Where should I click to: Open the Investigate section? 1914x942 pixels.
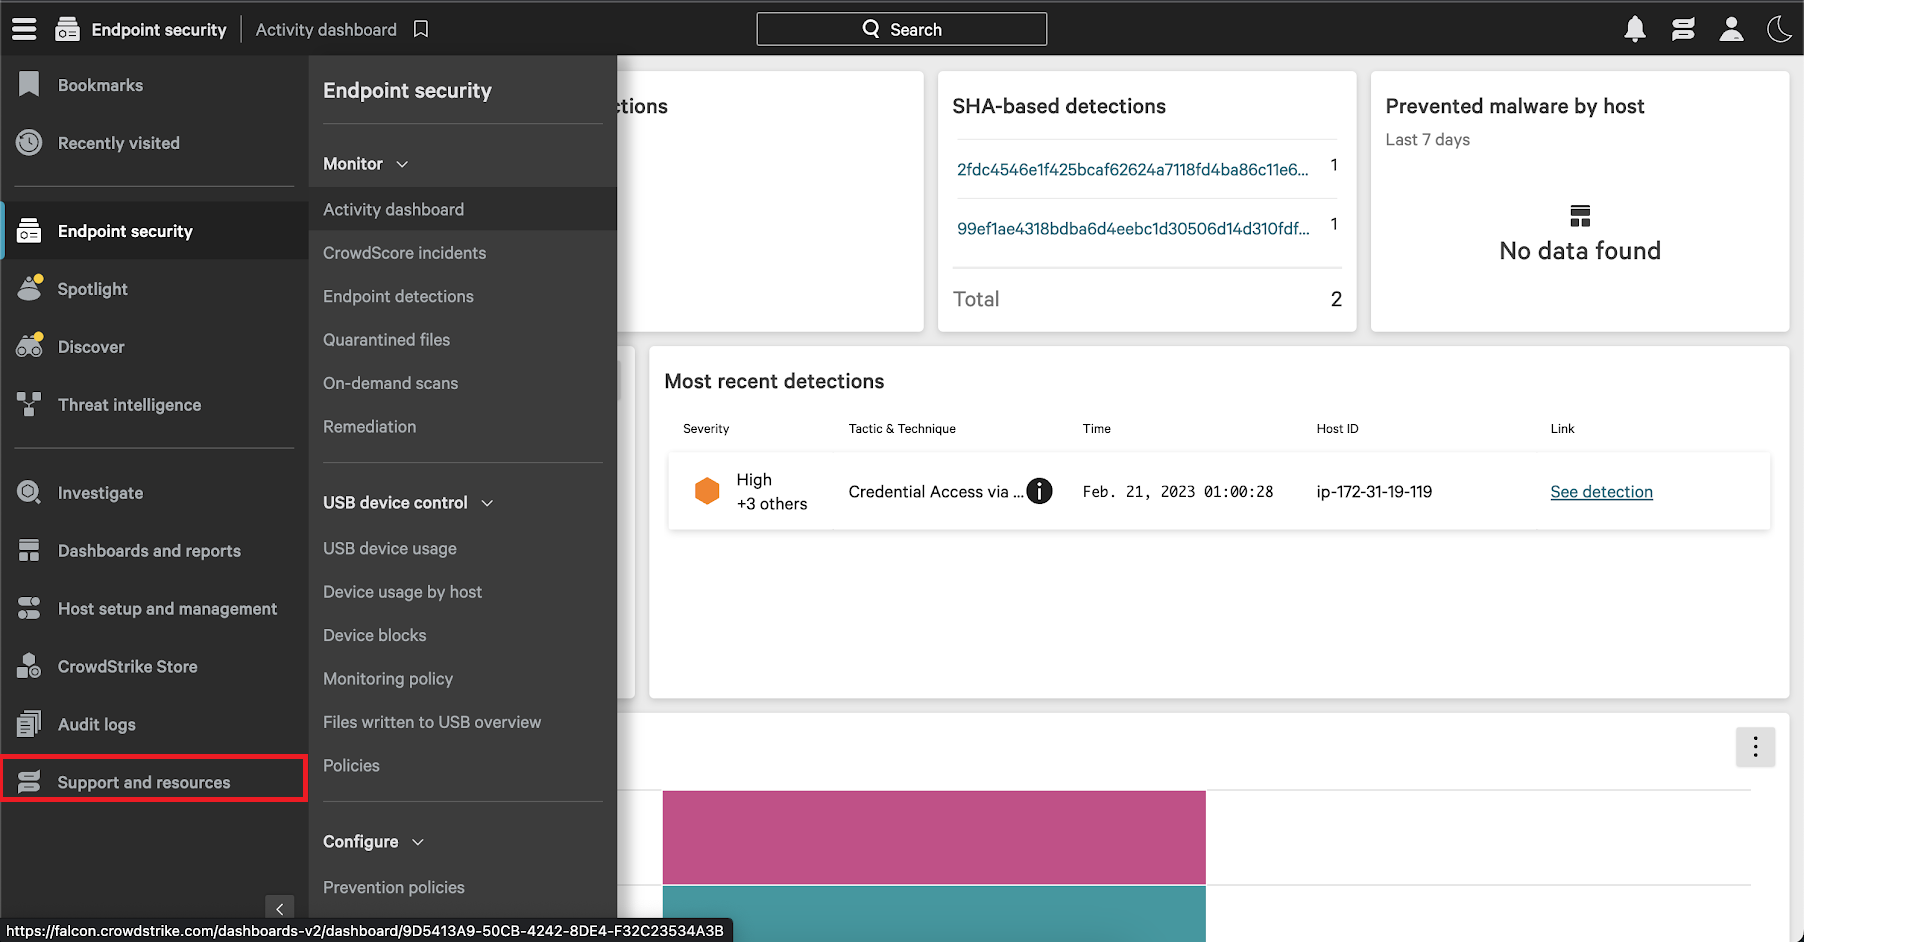99,492
